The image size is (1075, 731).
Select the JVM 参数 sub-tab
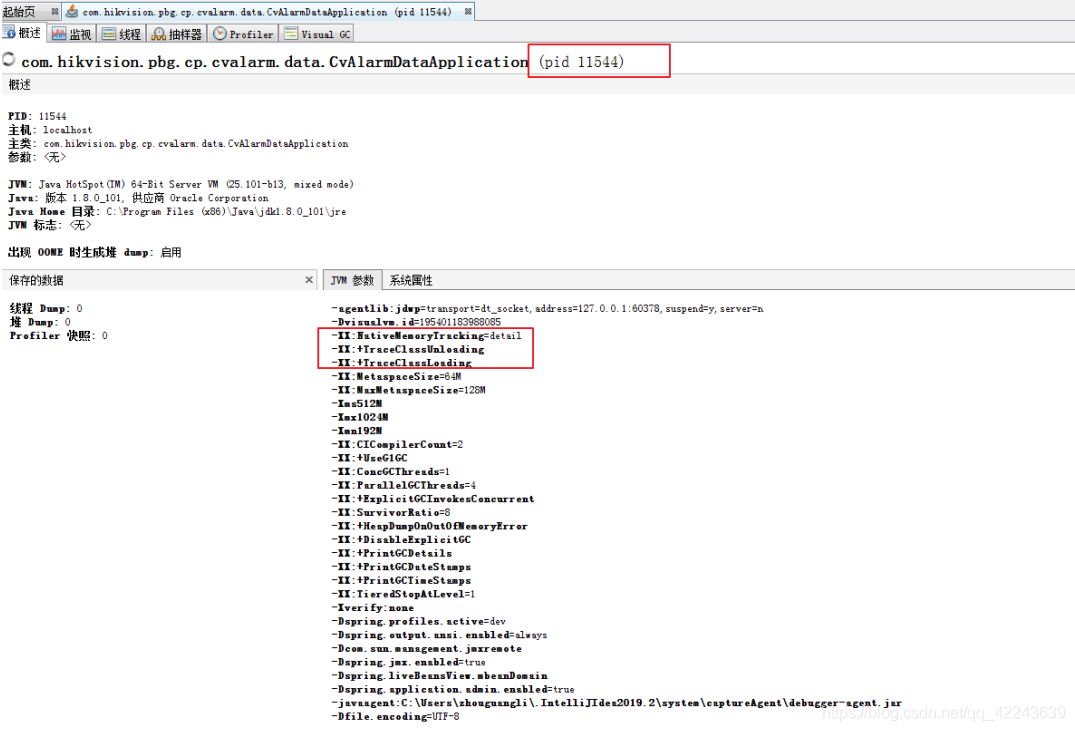tap(352, 280)
